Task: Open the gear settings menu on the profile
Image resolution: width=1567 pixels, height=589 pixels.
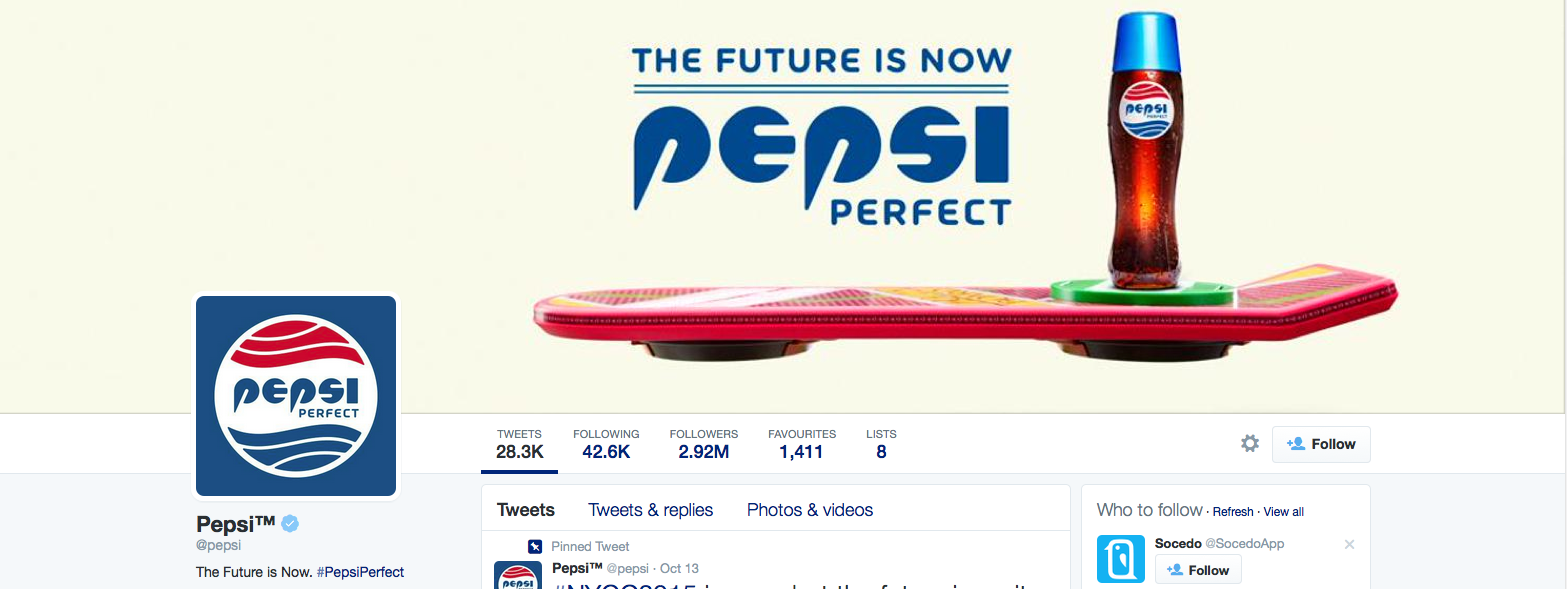Action: coord(1249,444)
